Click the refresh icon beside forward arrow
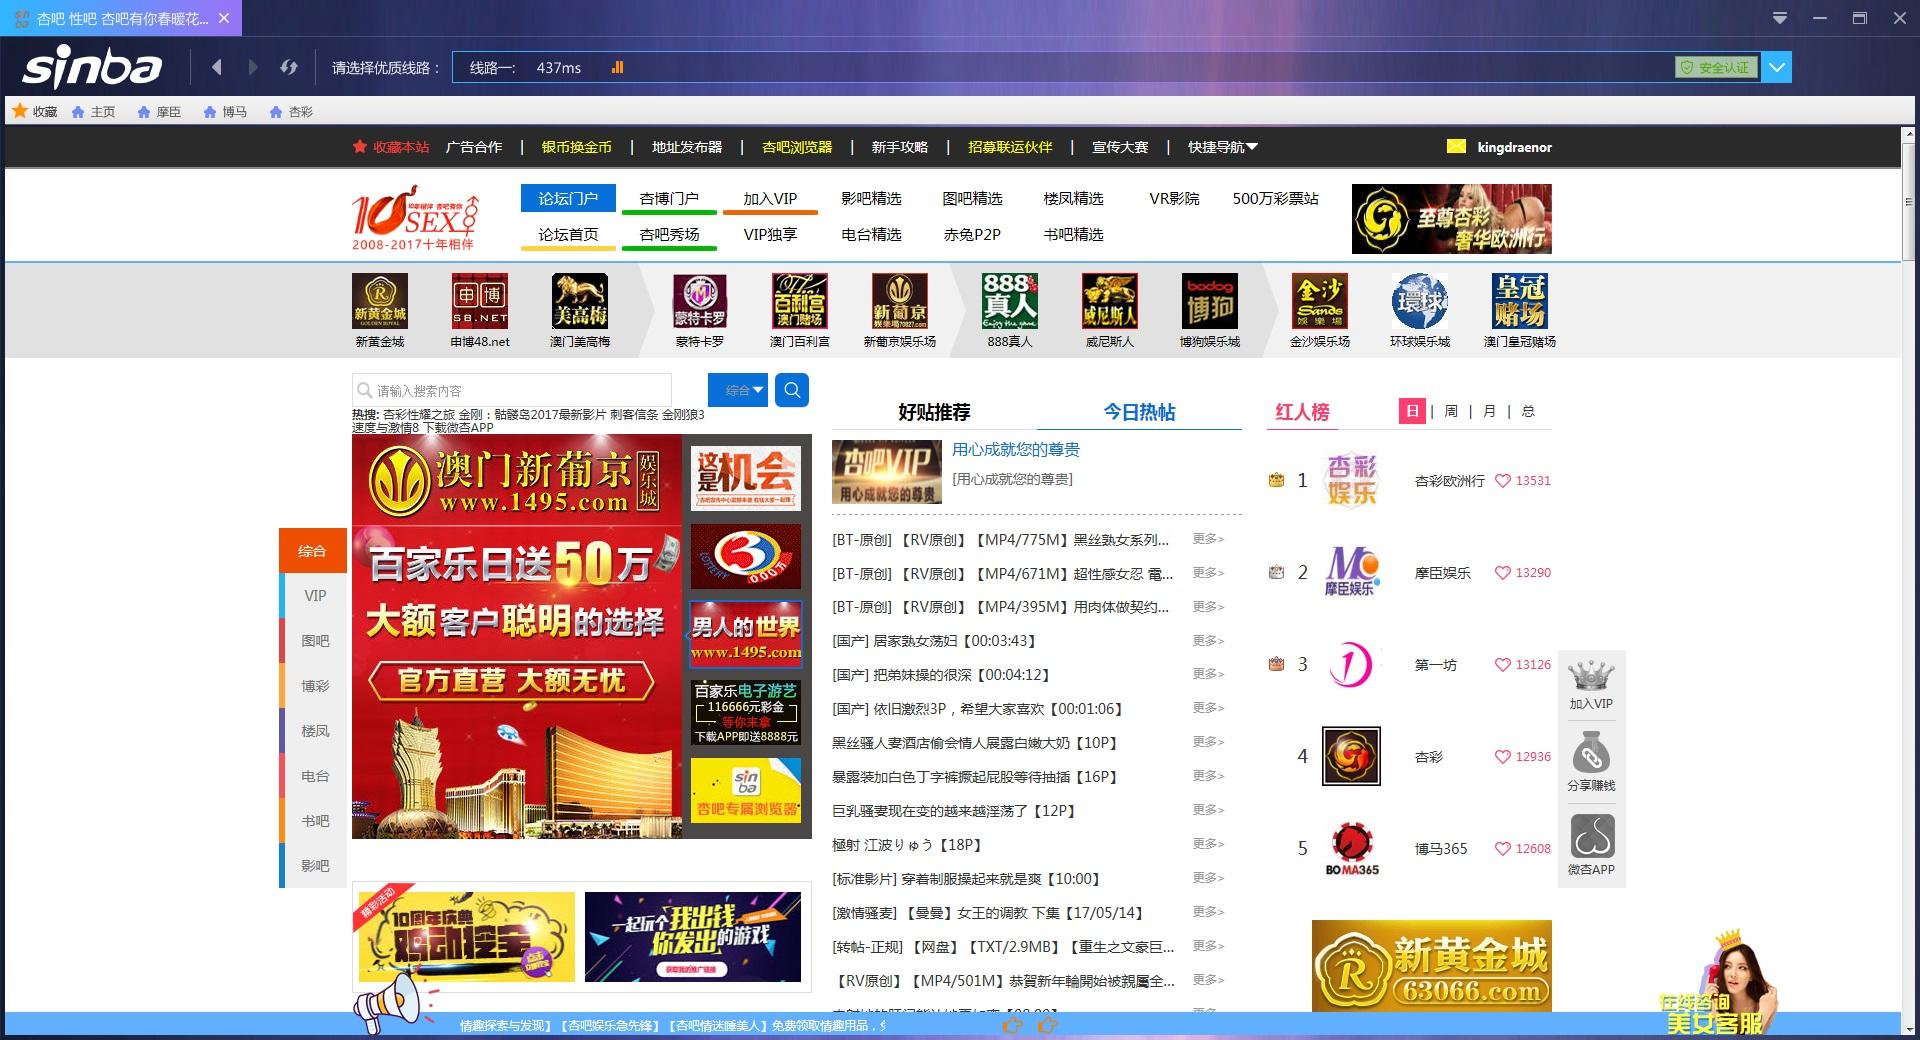Viewport: 1920px width, 1040px height. 289,67
